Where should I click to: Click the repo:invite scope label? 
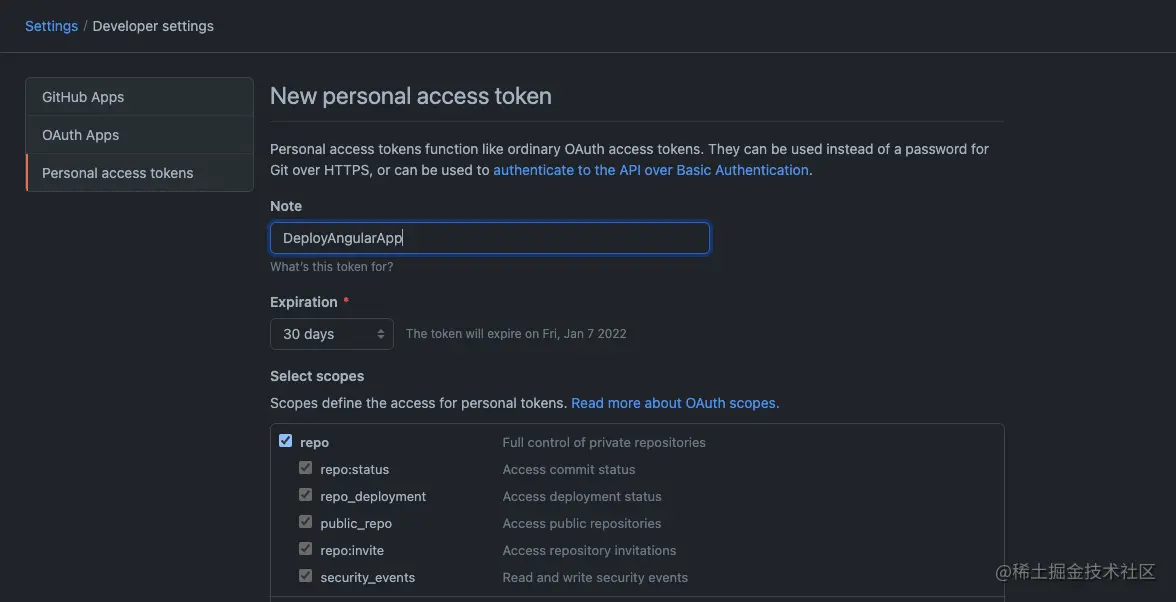352,550
